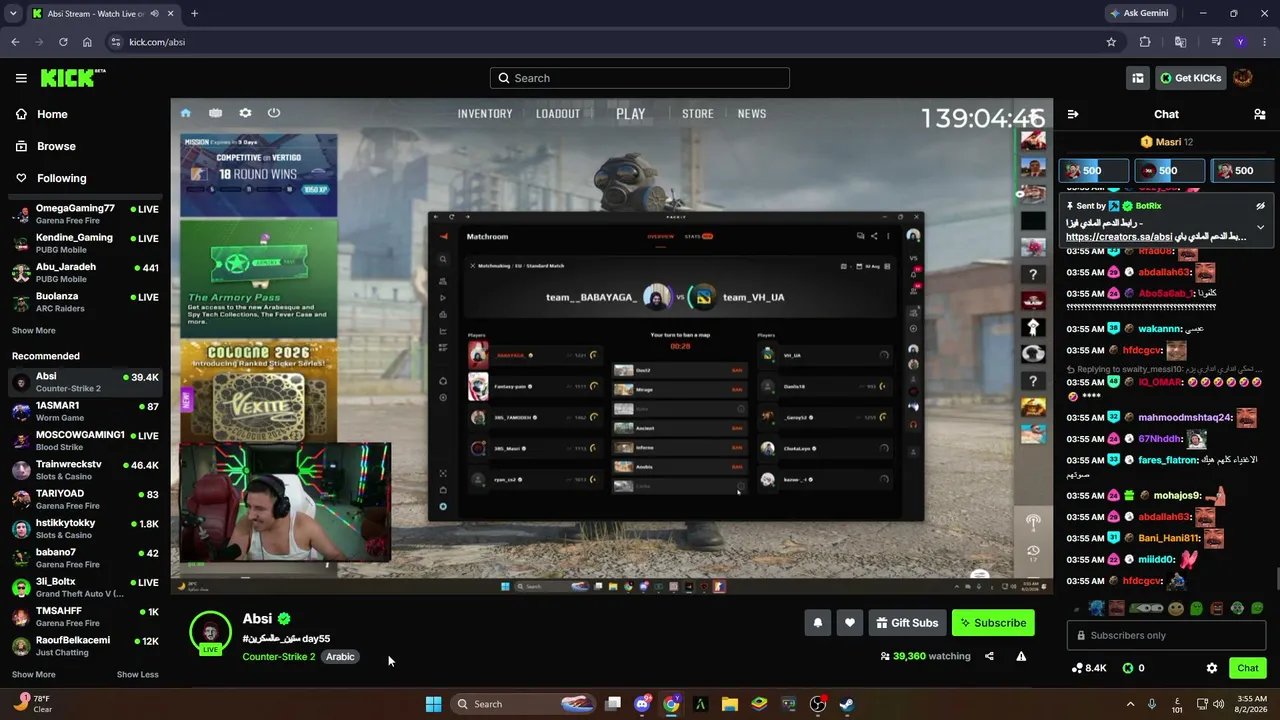The height and width of the screenshot is (720, 1280).
Task: Open the Get KICKs button
Action: tap(1190, 78)
